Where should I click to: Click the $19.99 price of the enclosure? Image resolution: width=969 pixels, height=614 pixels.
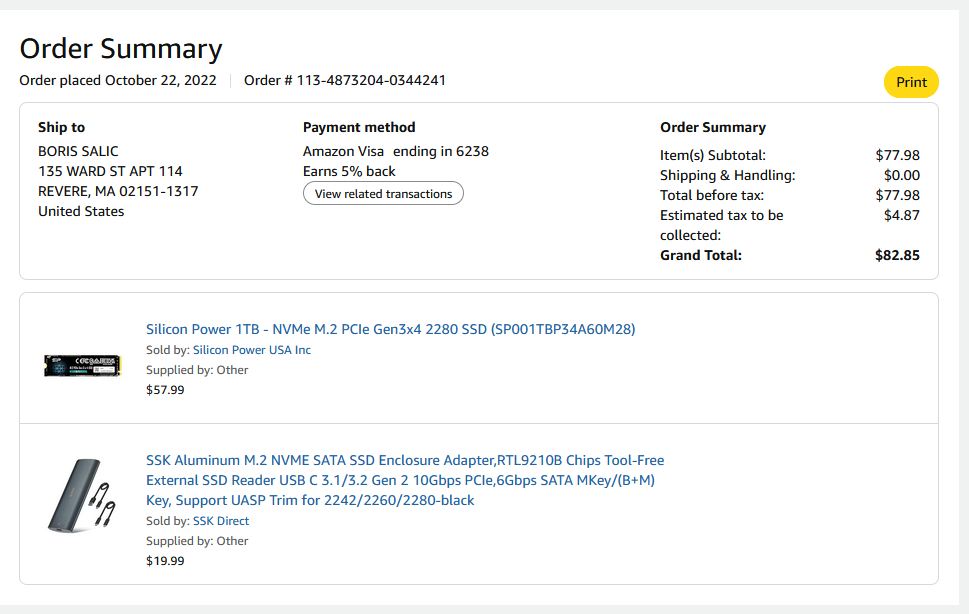coord(165,561)
